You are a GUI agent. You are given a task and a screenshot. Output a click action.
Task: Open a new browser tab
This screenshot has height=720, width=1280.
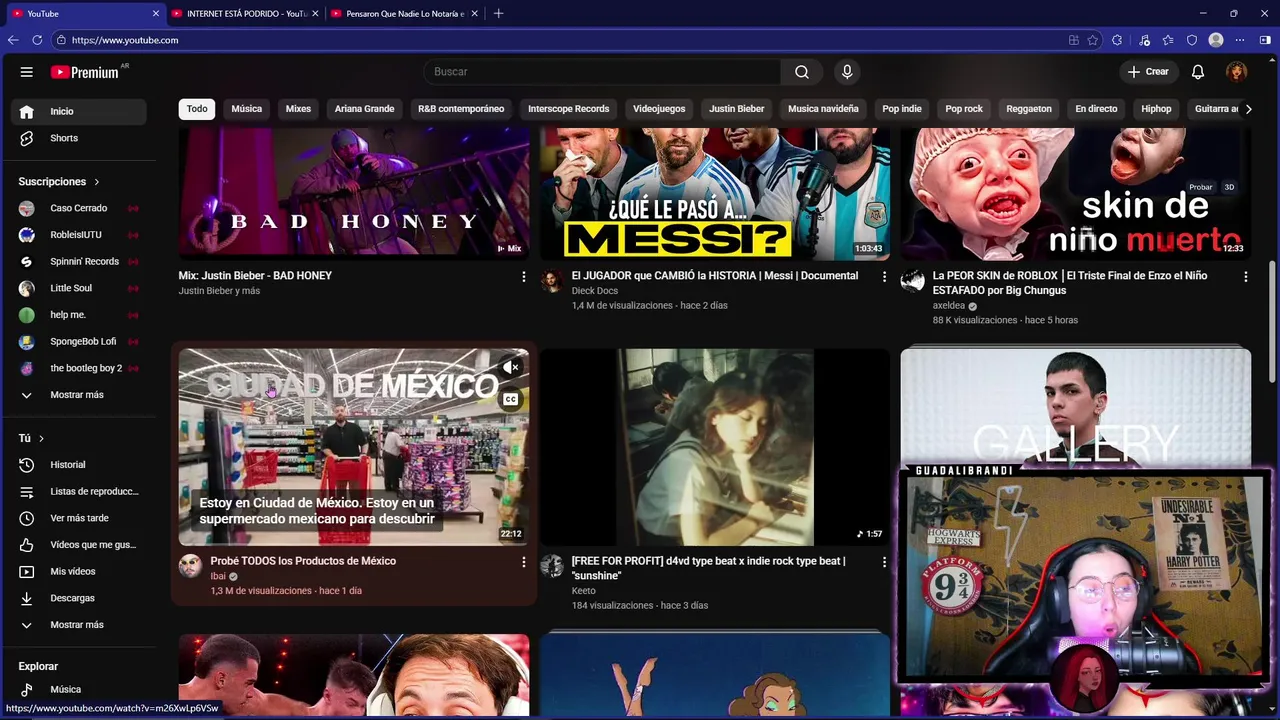click(498, 14)
